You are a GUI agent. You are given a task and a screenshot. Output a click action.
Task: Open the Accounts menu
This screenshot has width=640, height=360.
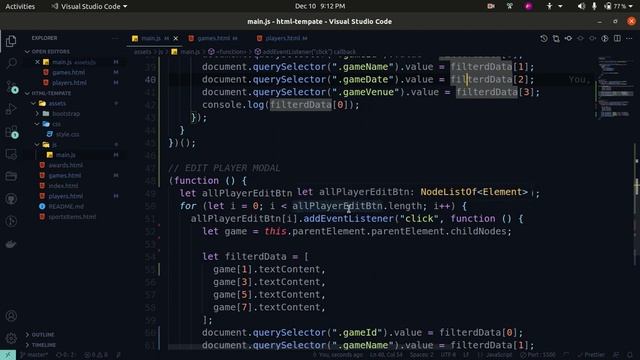11,316
